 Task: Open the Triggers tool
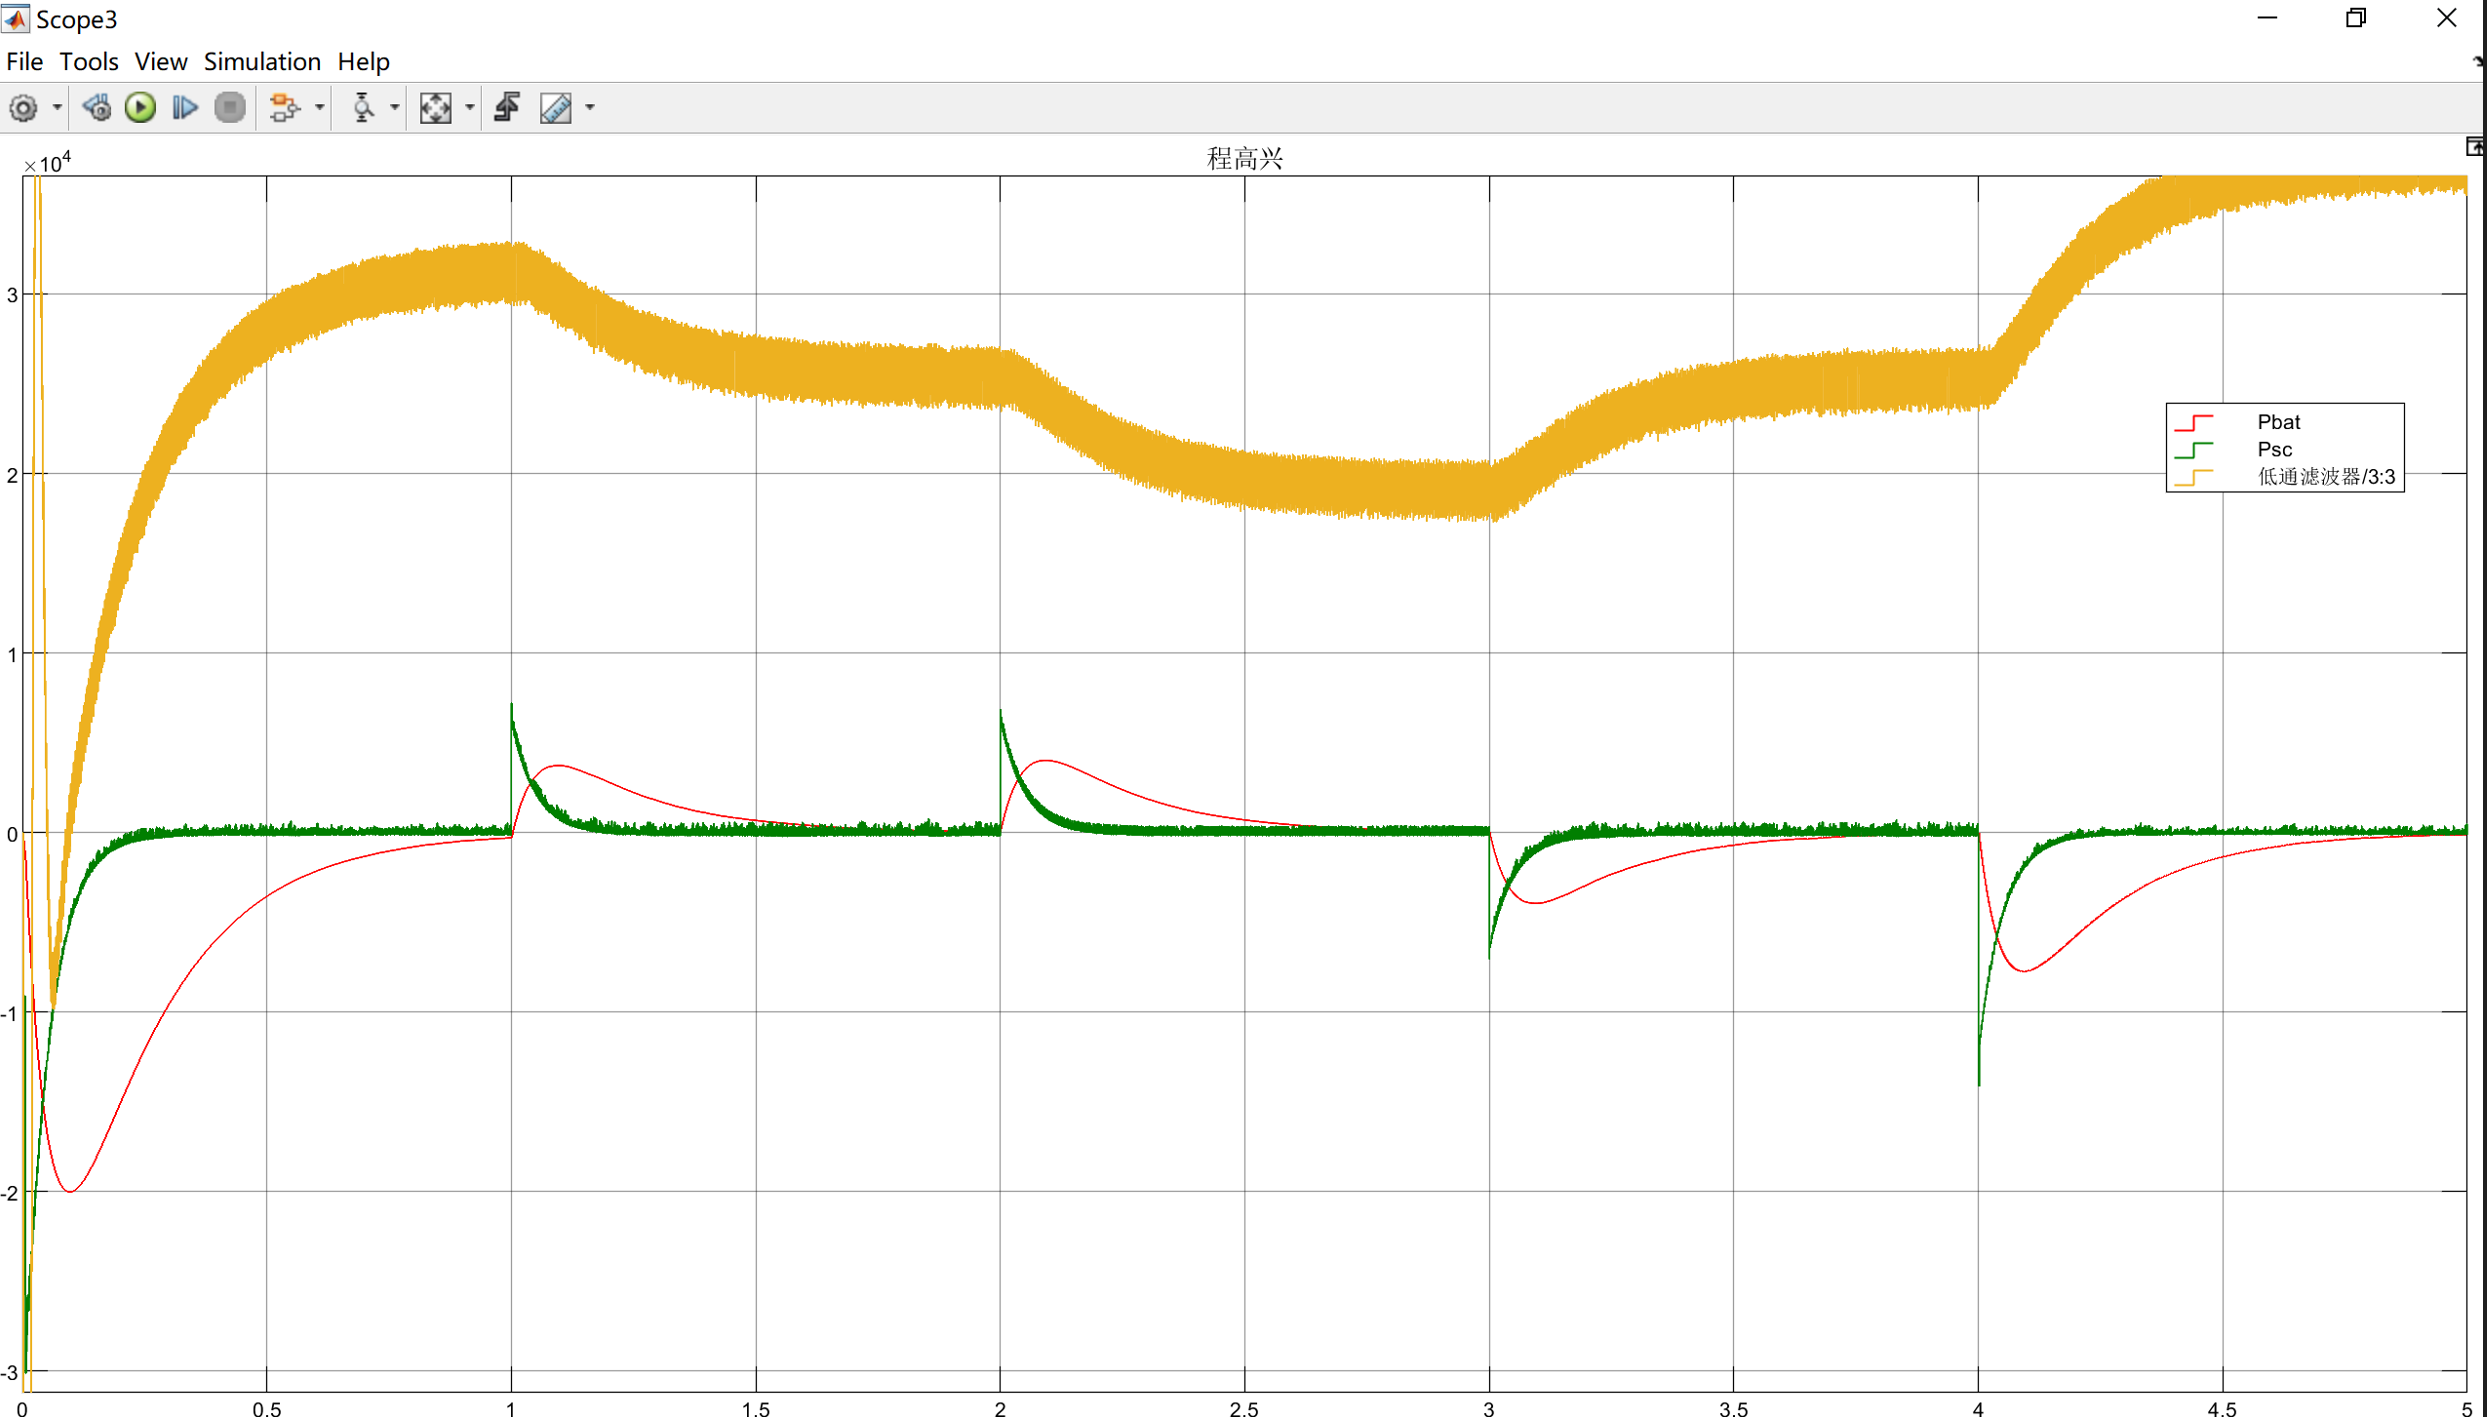tap(507, 107)
